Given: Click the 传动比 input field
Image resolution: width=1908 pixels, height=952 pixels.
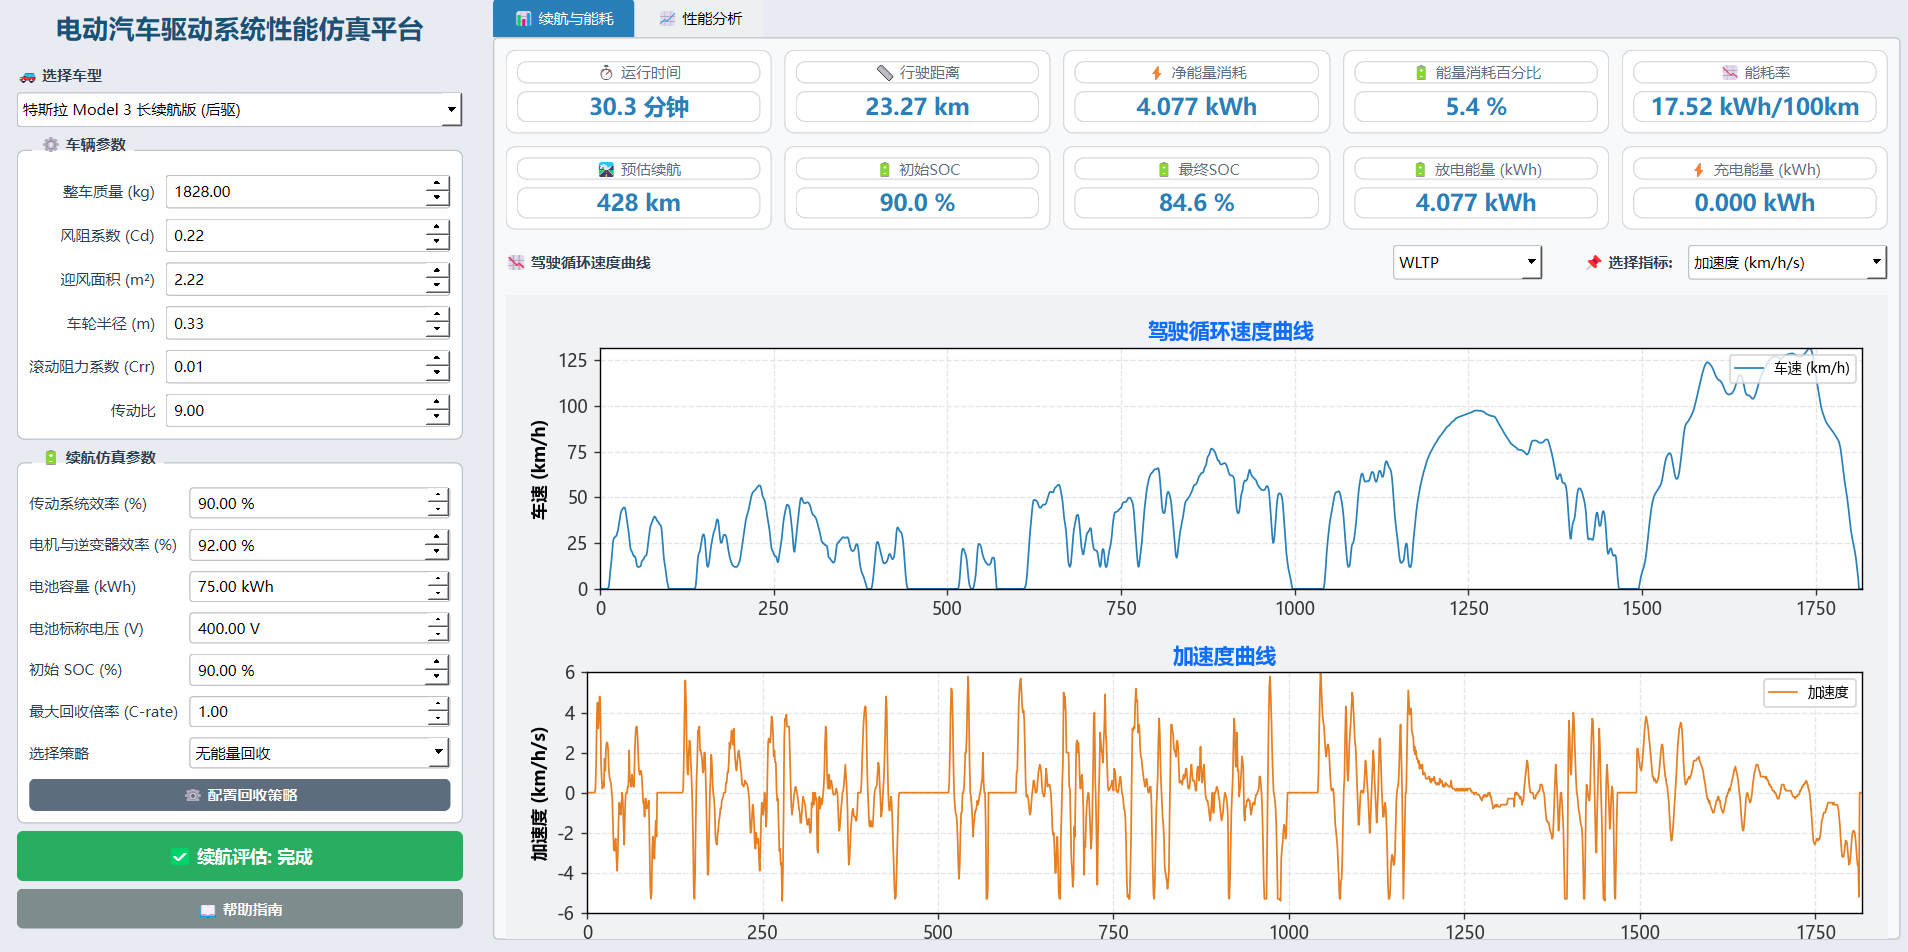Looking at the screenshot, I should [x=295, y=411].
